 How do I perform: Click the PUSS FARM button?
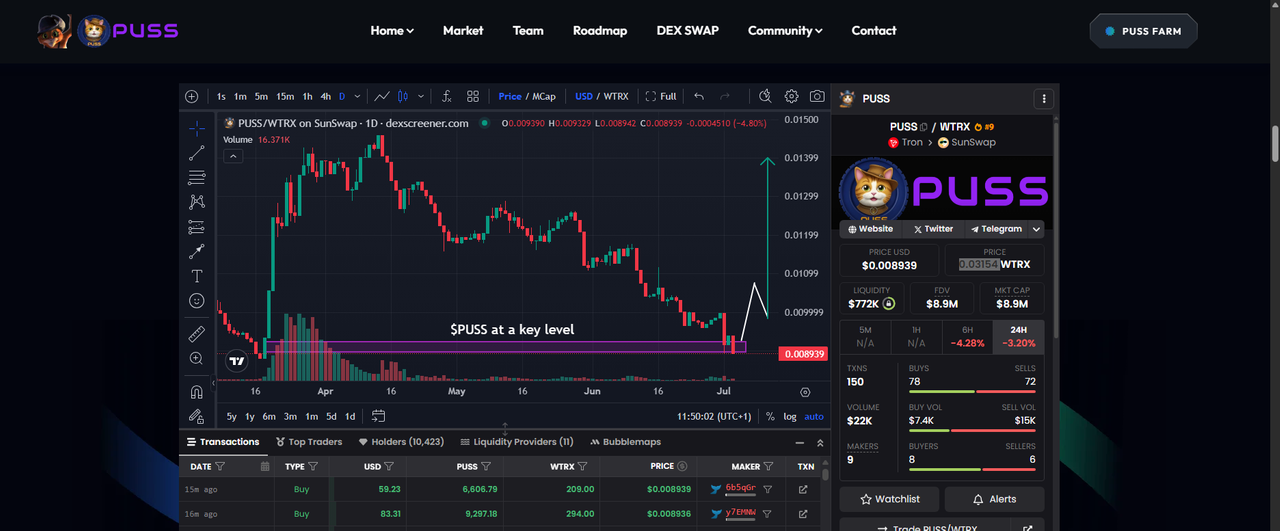tap(1143, 31)
